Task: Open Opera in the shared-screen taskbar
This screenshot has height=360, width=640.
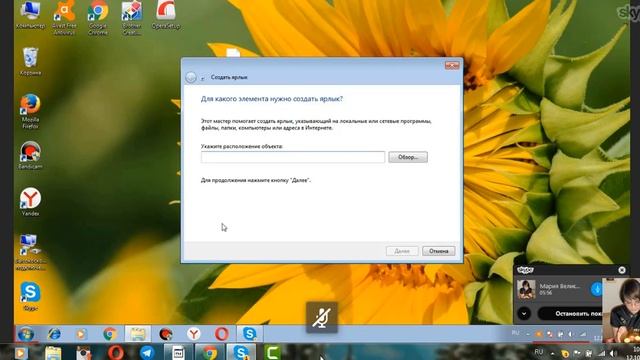Action: click(222, 334)
